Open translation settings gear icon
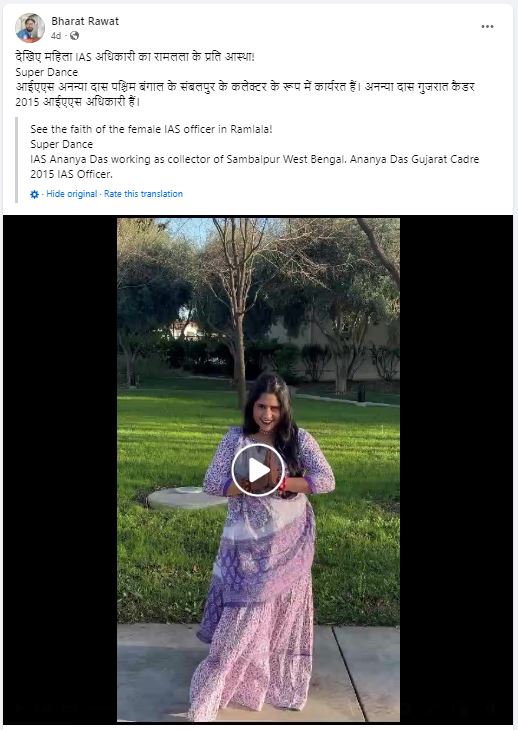 click(34, 194)
